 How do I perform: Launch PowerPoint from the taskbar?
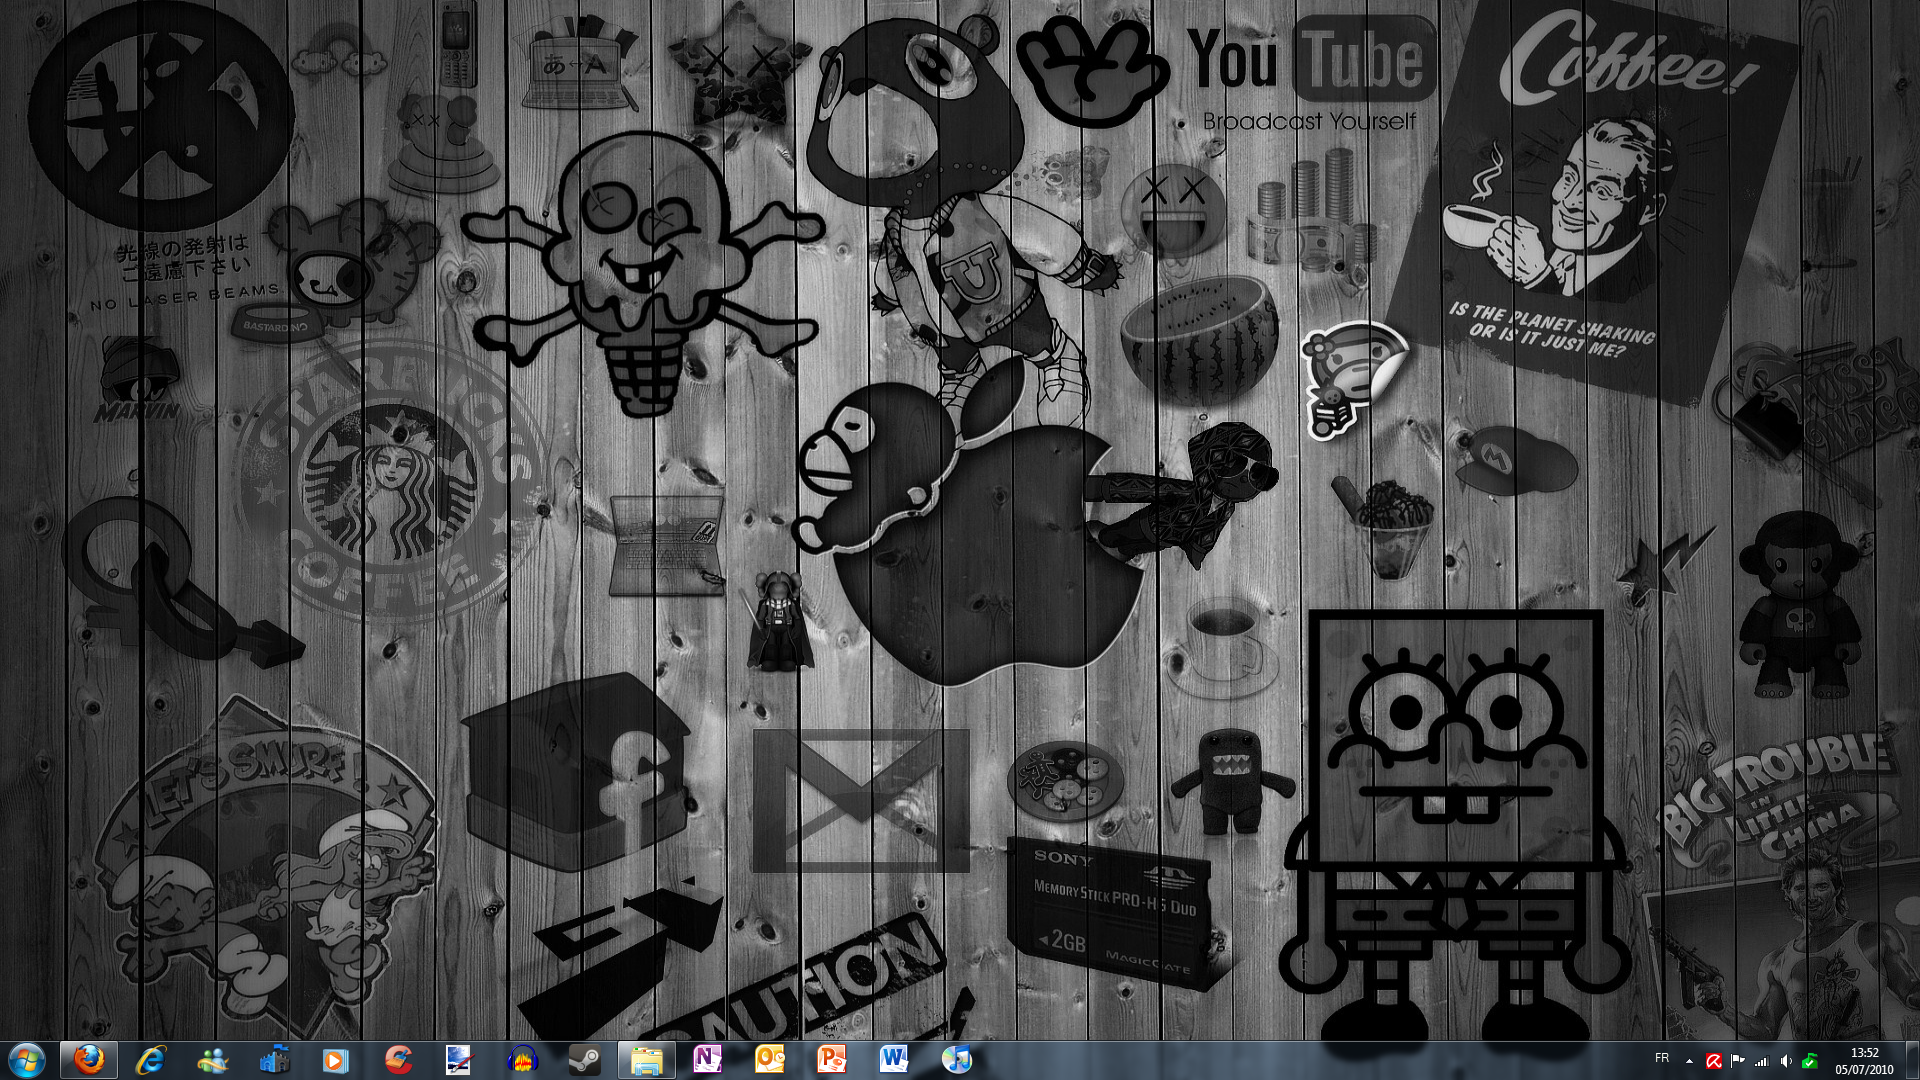pos(832,1060)
